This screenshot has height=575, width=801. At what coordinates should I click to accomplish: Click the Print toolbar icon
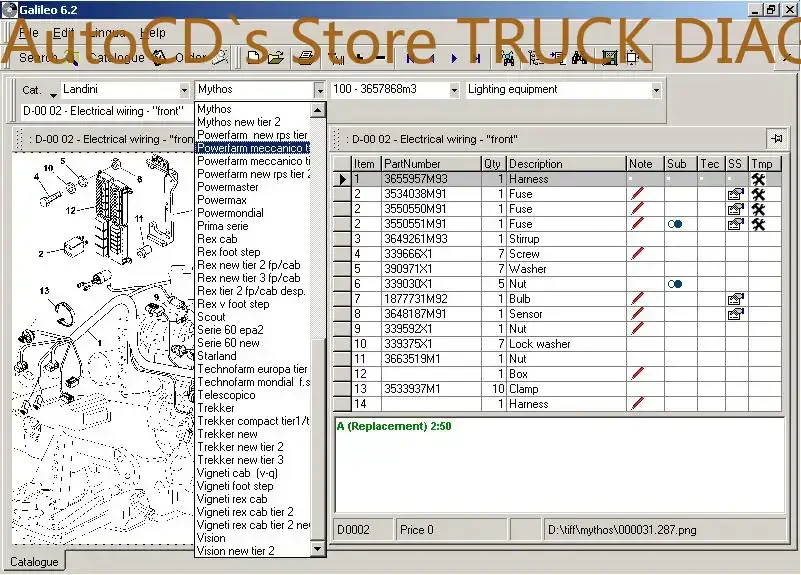pyautogui.click(x=306, y=58)
